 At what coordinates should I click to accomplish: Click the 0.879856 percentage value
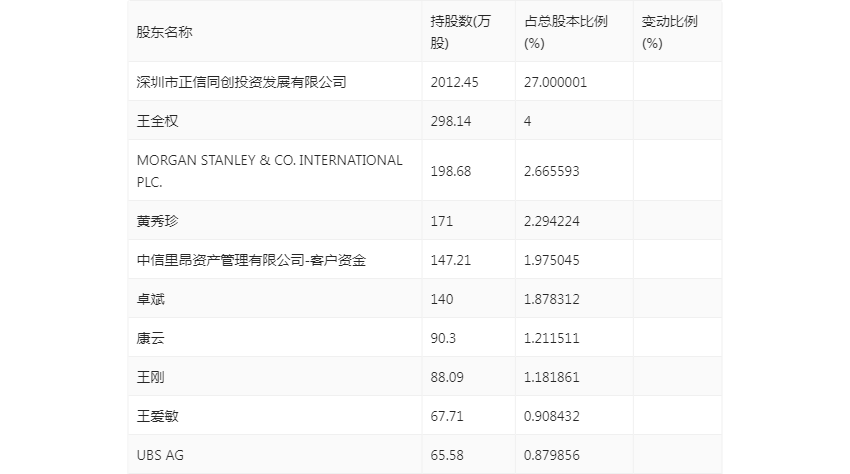[551, 455]
